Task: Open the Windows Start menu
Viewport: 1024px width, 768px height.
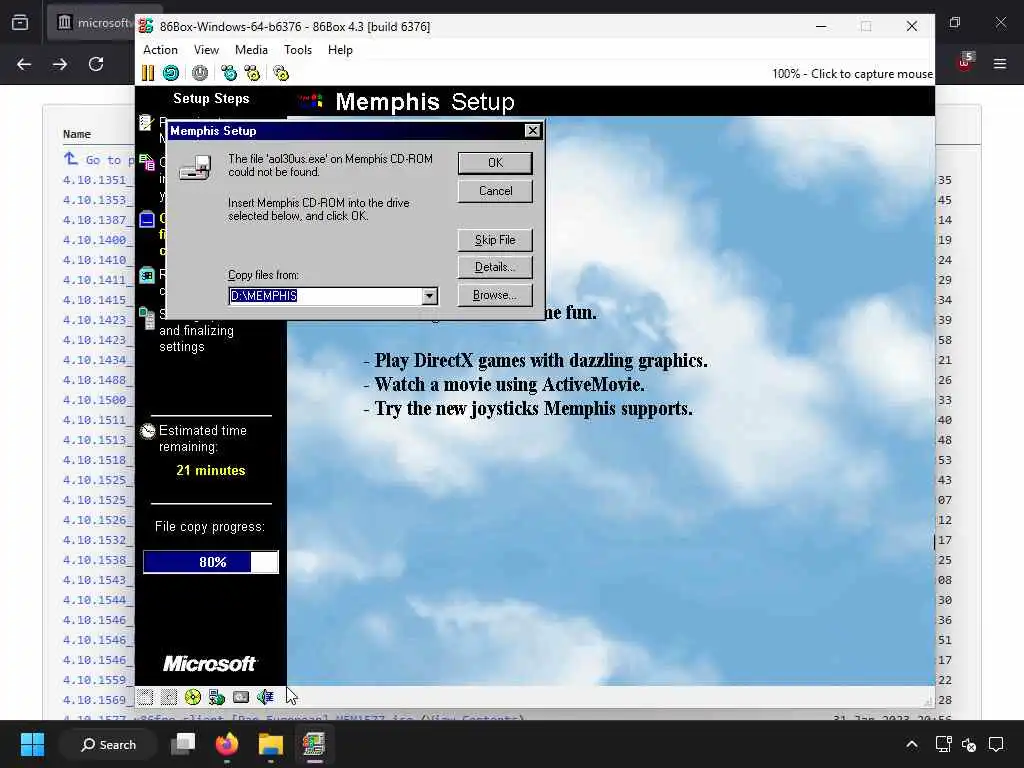Action: click(32, 744)
